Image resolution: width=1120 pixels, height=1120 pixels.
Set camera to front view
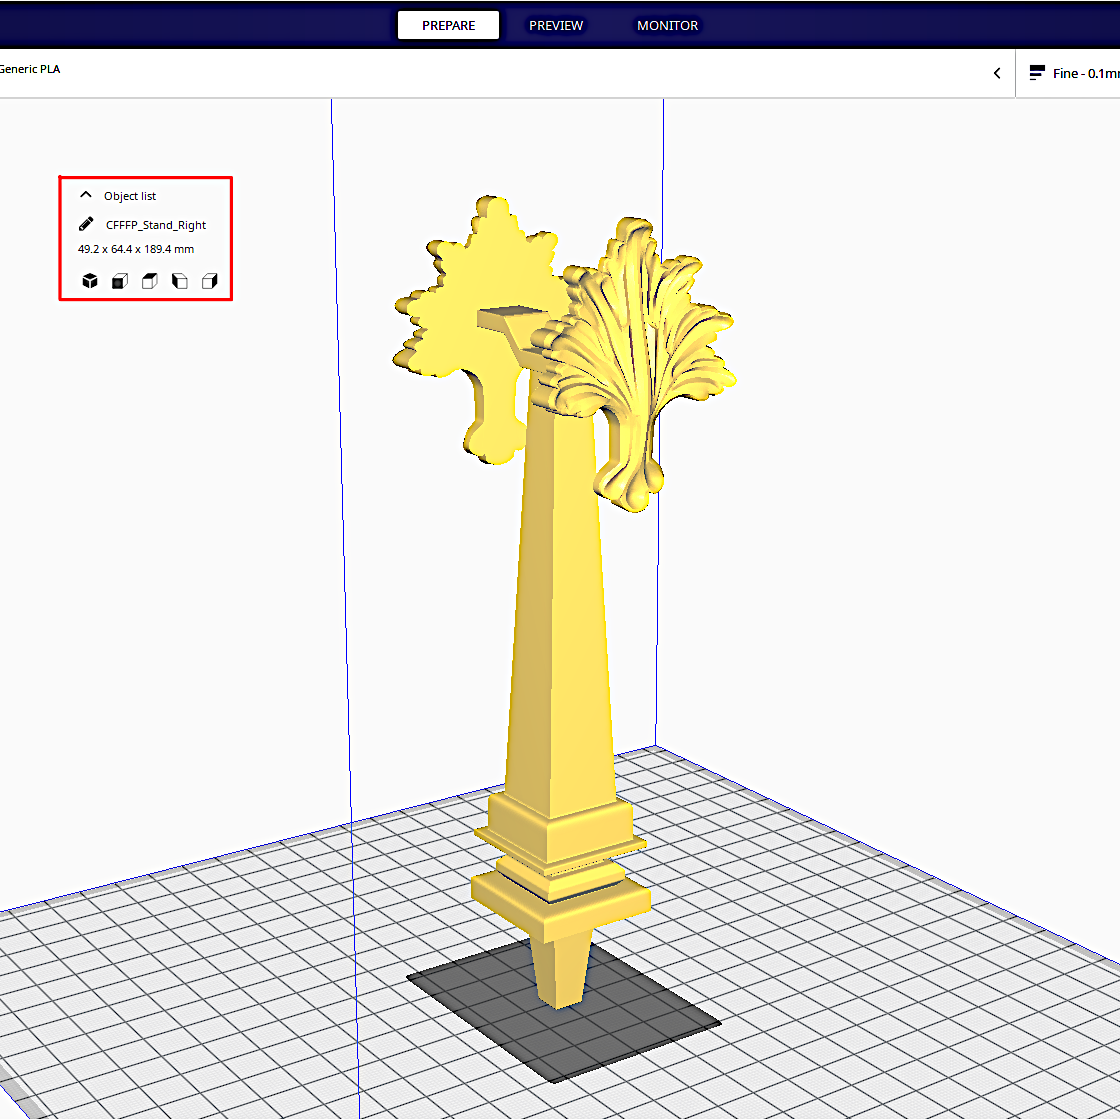click(x=120, y=281)
